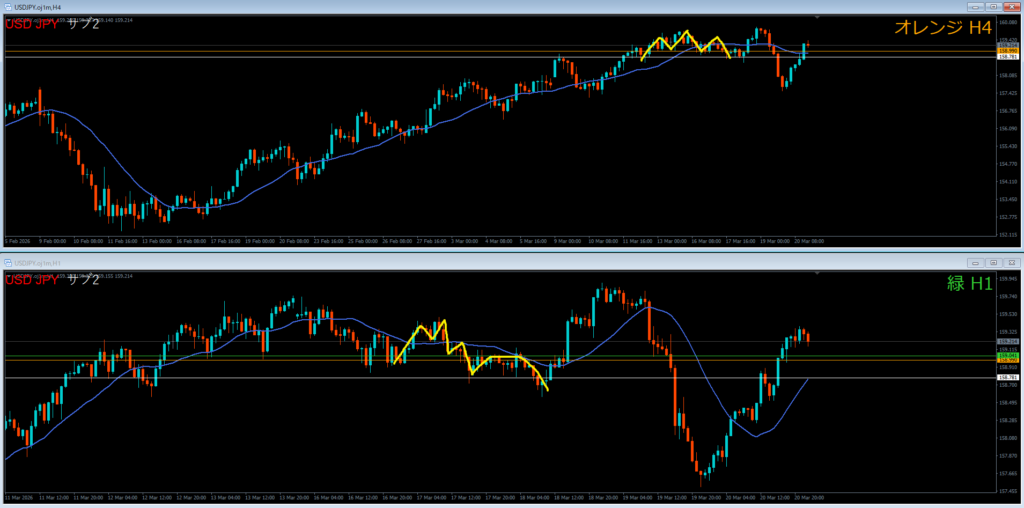Click the 11 Mar 2026 date label on H1 chart
Screen dimensions: 1024x508
(18, 497)
